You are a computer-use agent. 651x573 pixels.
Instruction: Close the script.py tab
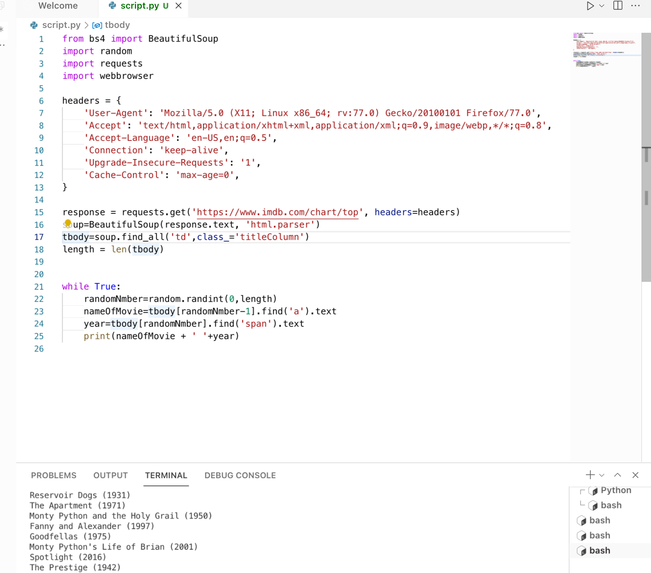pos(179,6)
